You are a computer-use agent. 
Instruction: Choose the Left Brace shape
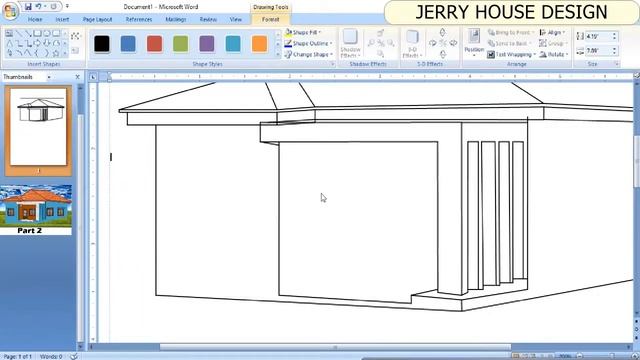[37, 53]
